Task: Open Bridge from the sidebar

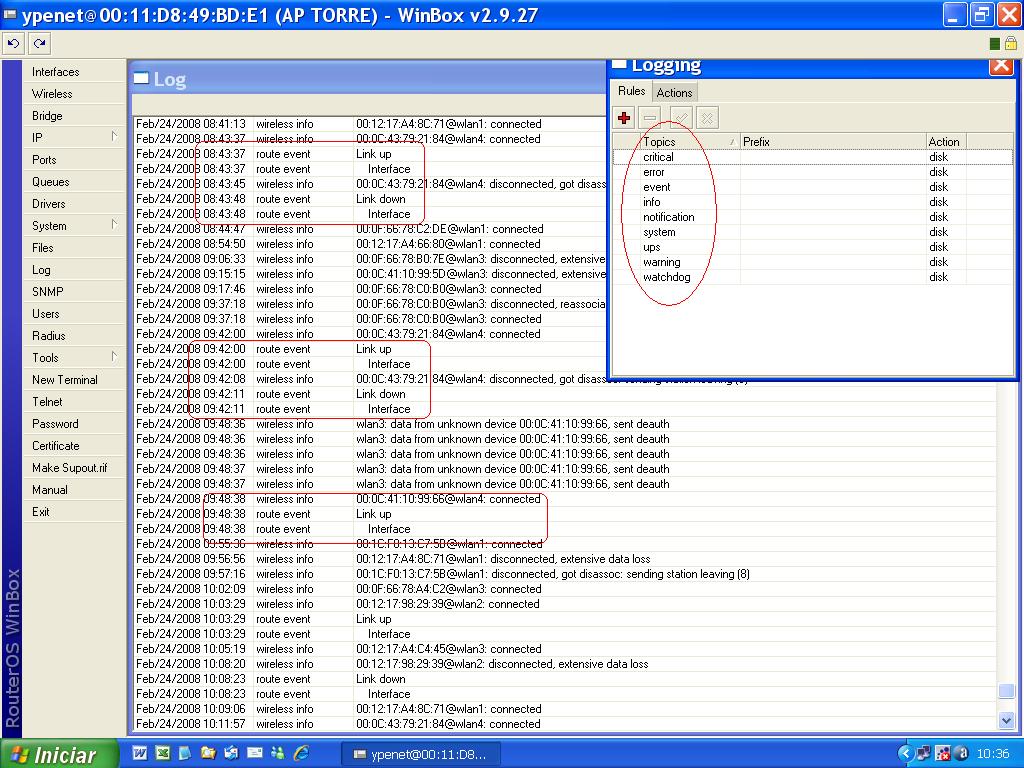Action: pyautogui.click(x=74, y=116)
